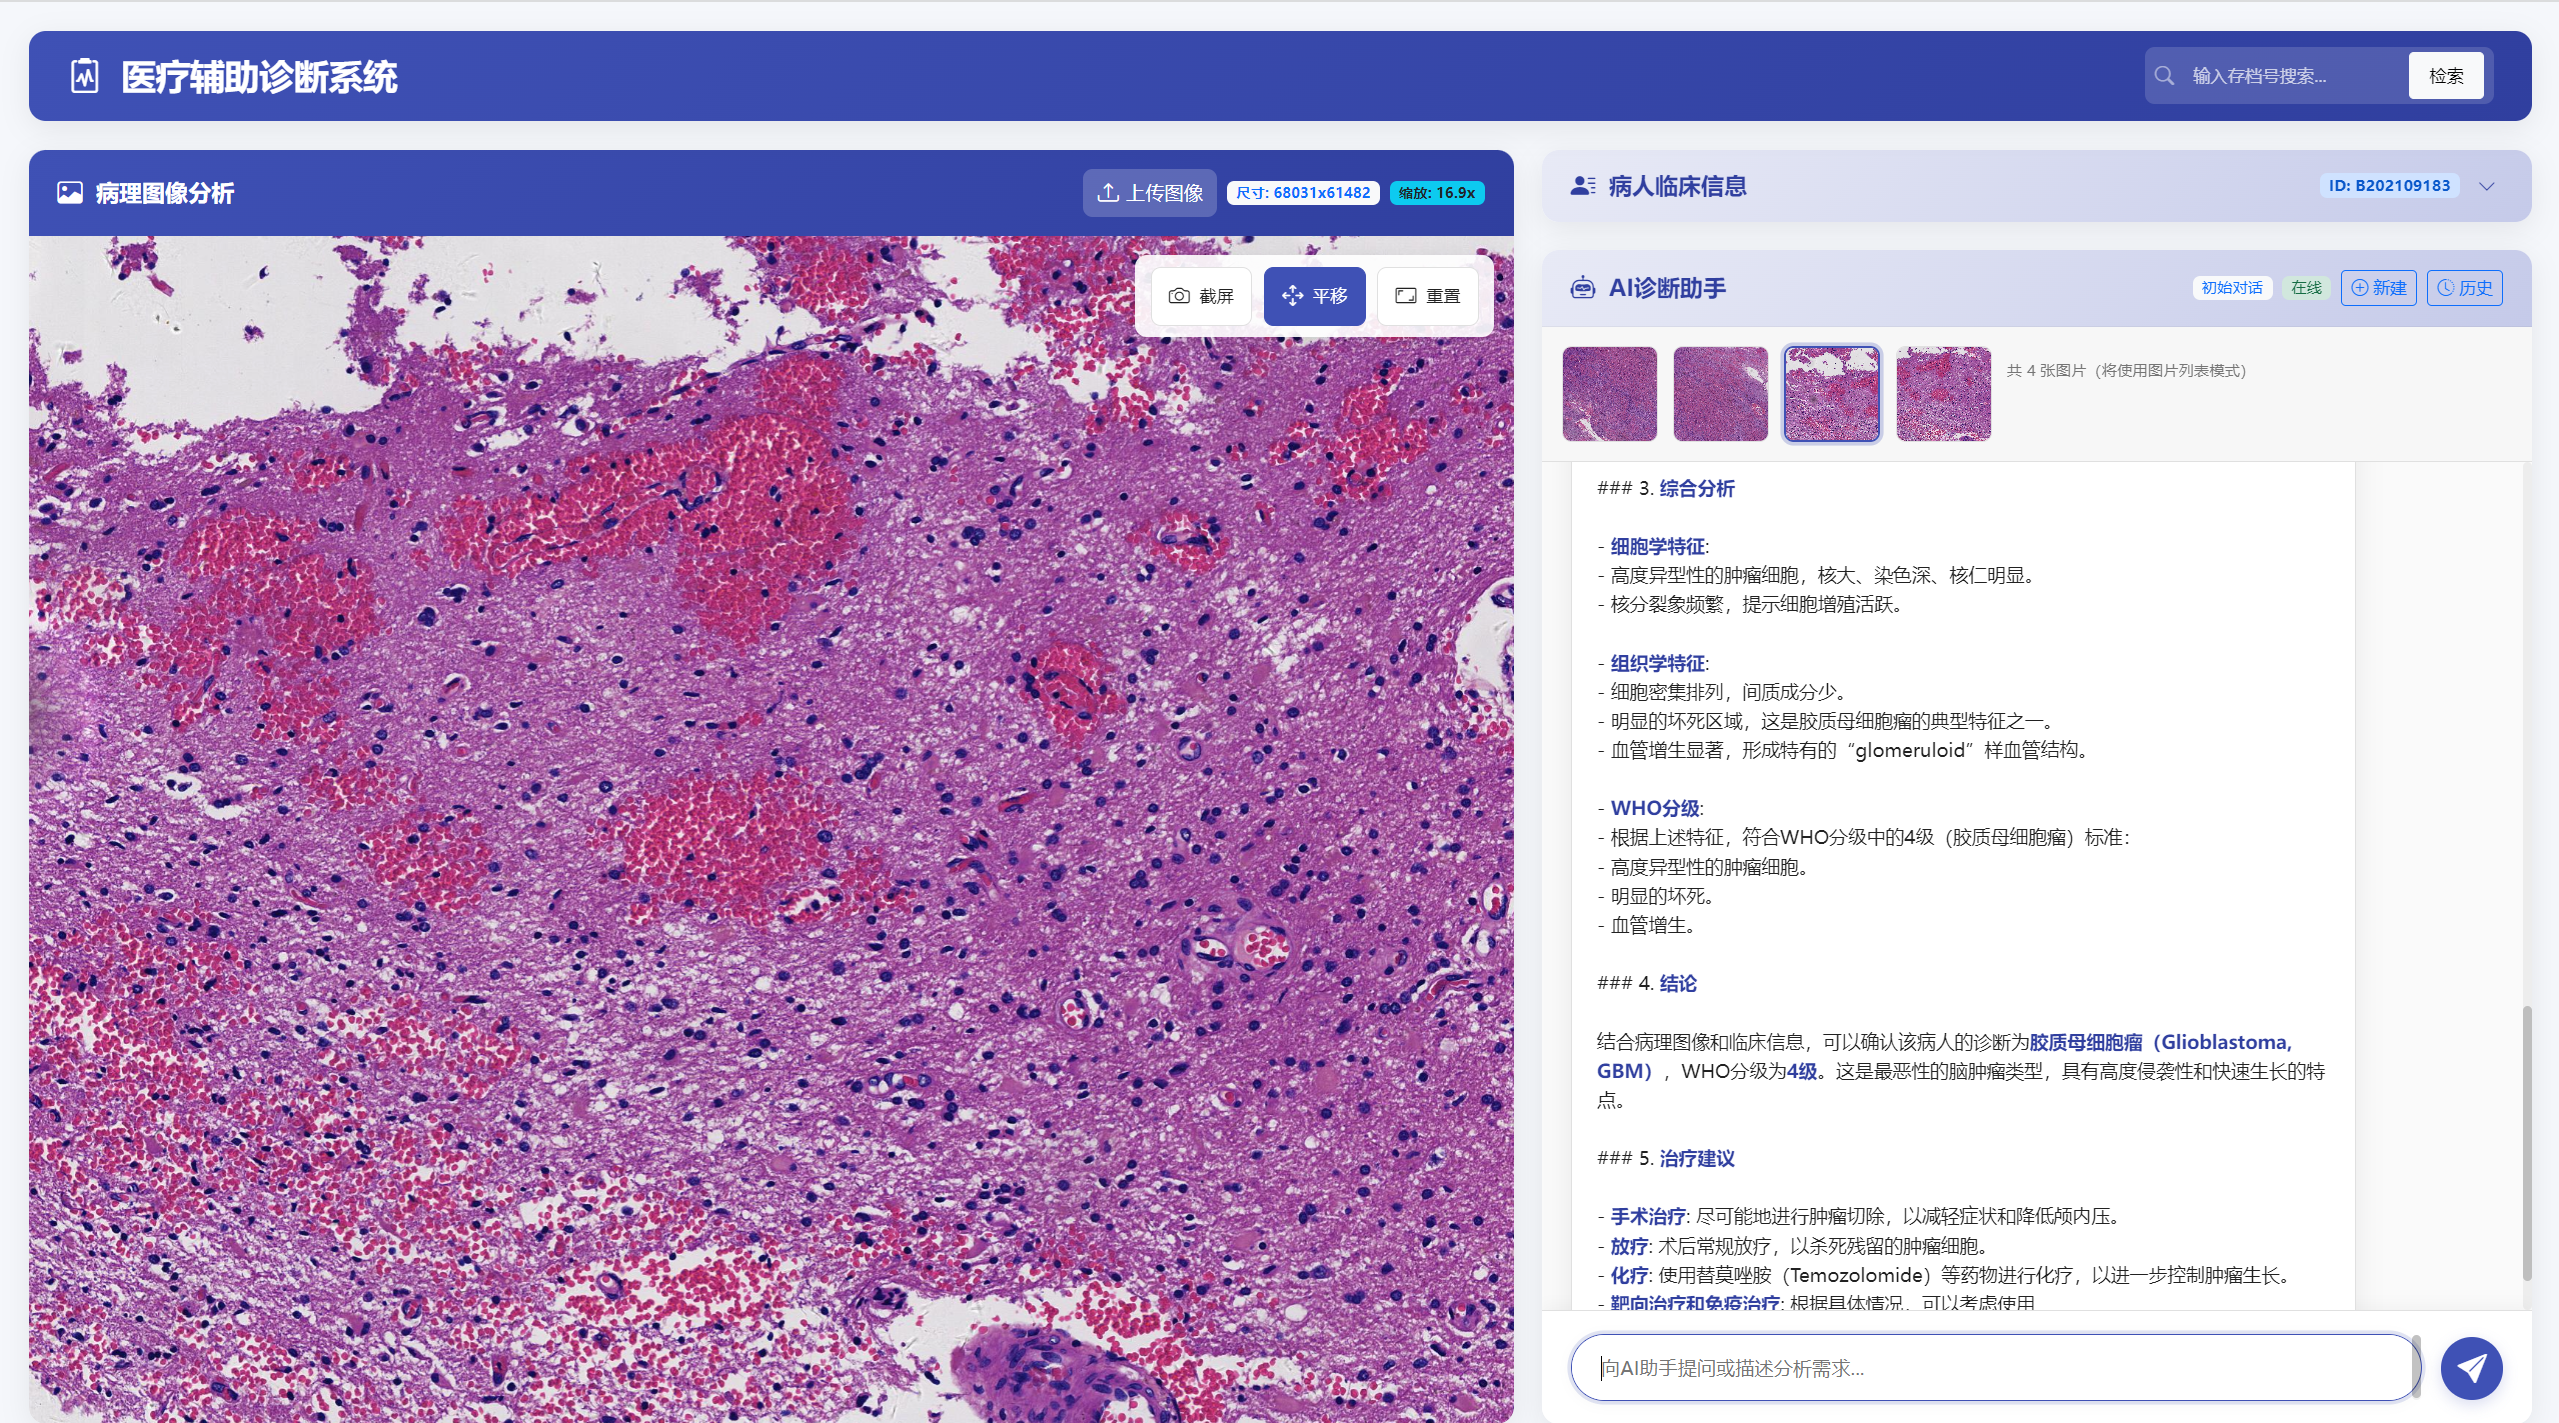
Task: Click the patient info person icon
Action: (x=1582, y=186)
